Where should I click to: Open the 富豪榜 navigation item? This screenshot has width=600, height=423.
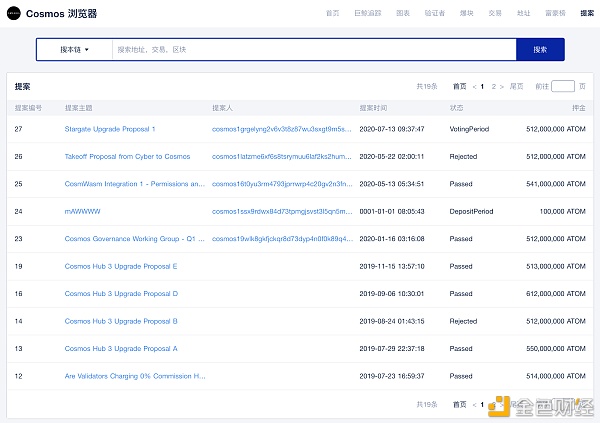(555, 13)
